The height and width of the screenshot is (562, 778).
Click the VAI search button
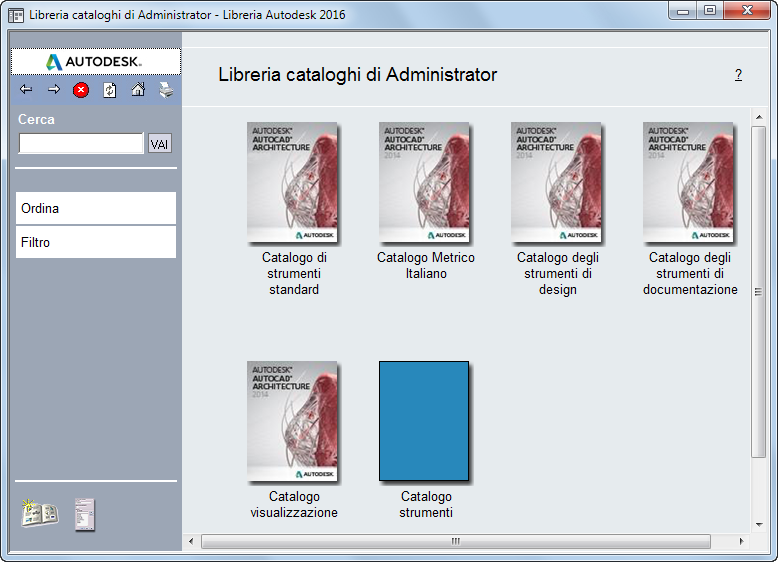tap(159, 144)
